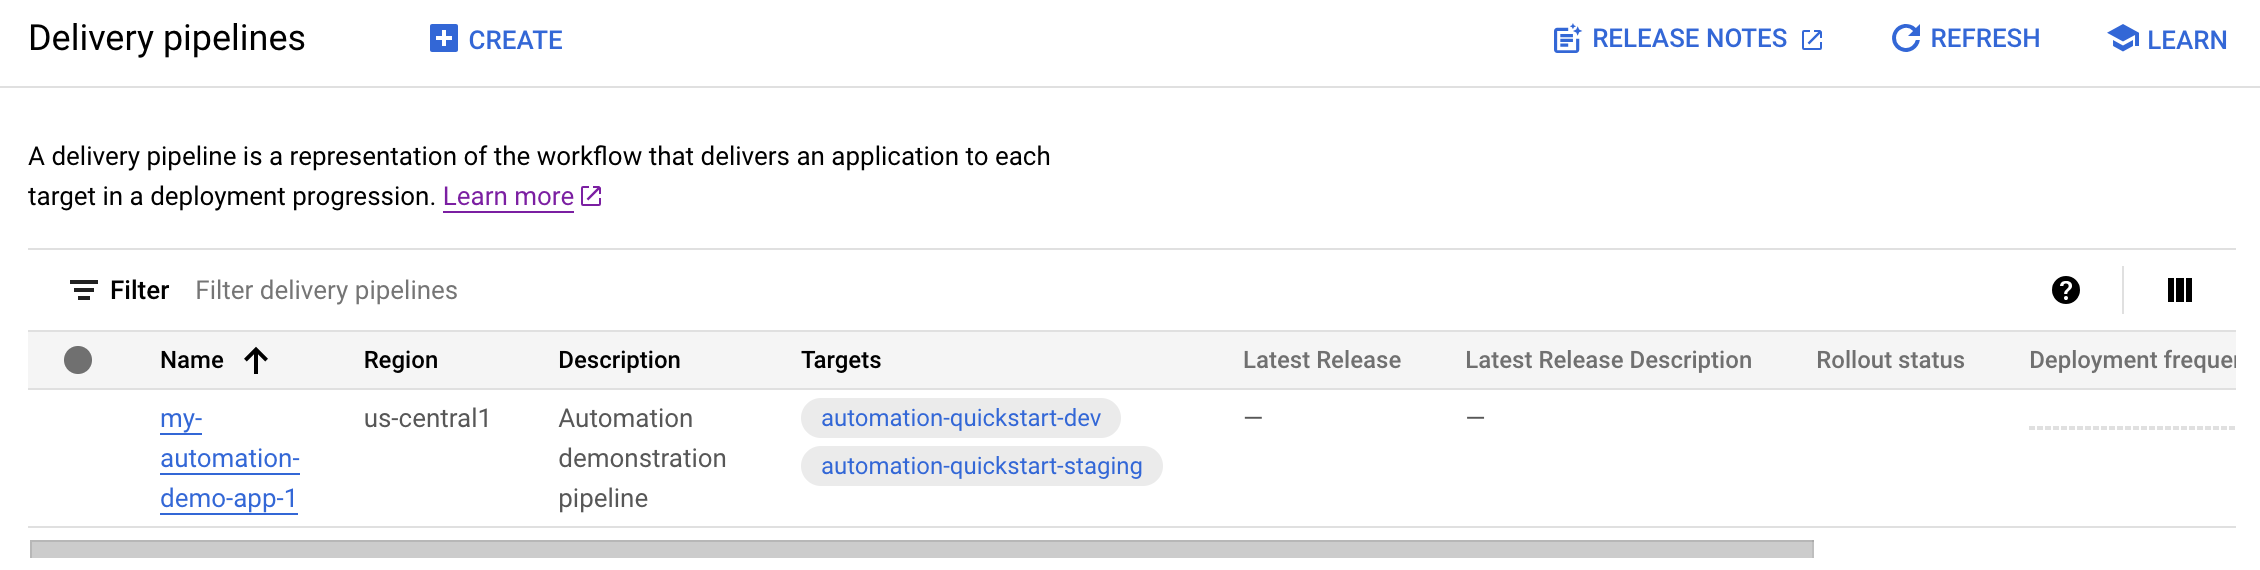The image size is (2260, 570).
Task: Open the automation-quickstart-staging target chip
Action: click(981, 466)
